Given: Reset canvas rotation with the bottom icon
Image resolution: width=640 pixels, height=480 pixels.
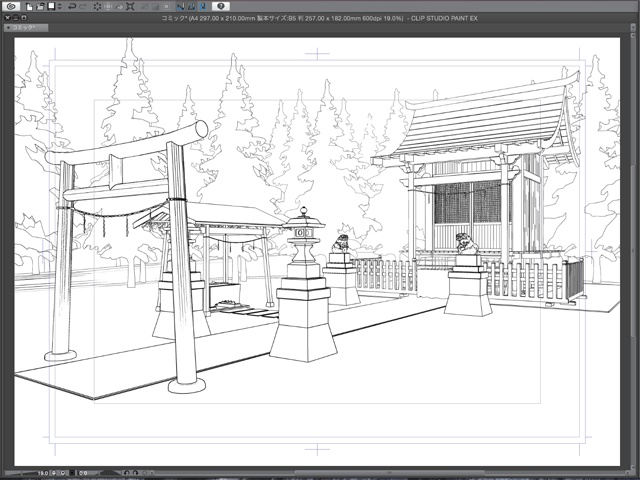Looking at the screenshot, I should coord(144,473).
